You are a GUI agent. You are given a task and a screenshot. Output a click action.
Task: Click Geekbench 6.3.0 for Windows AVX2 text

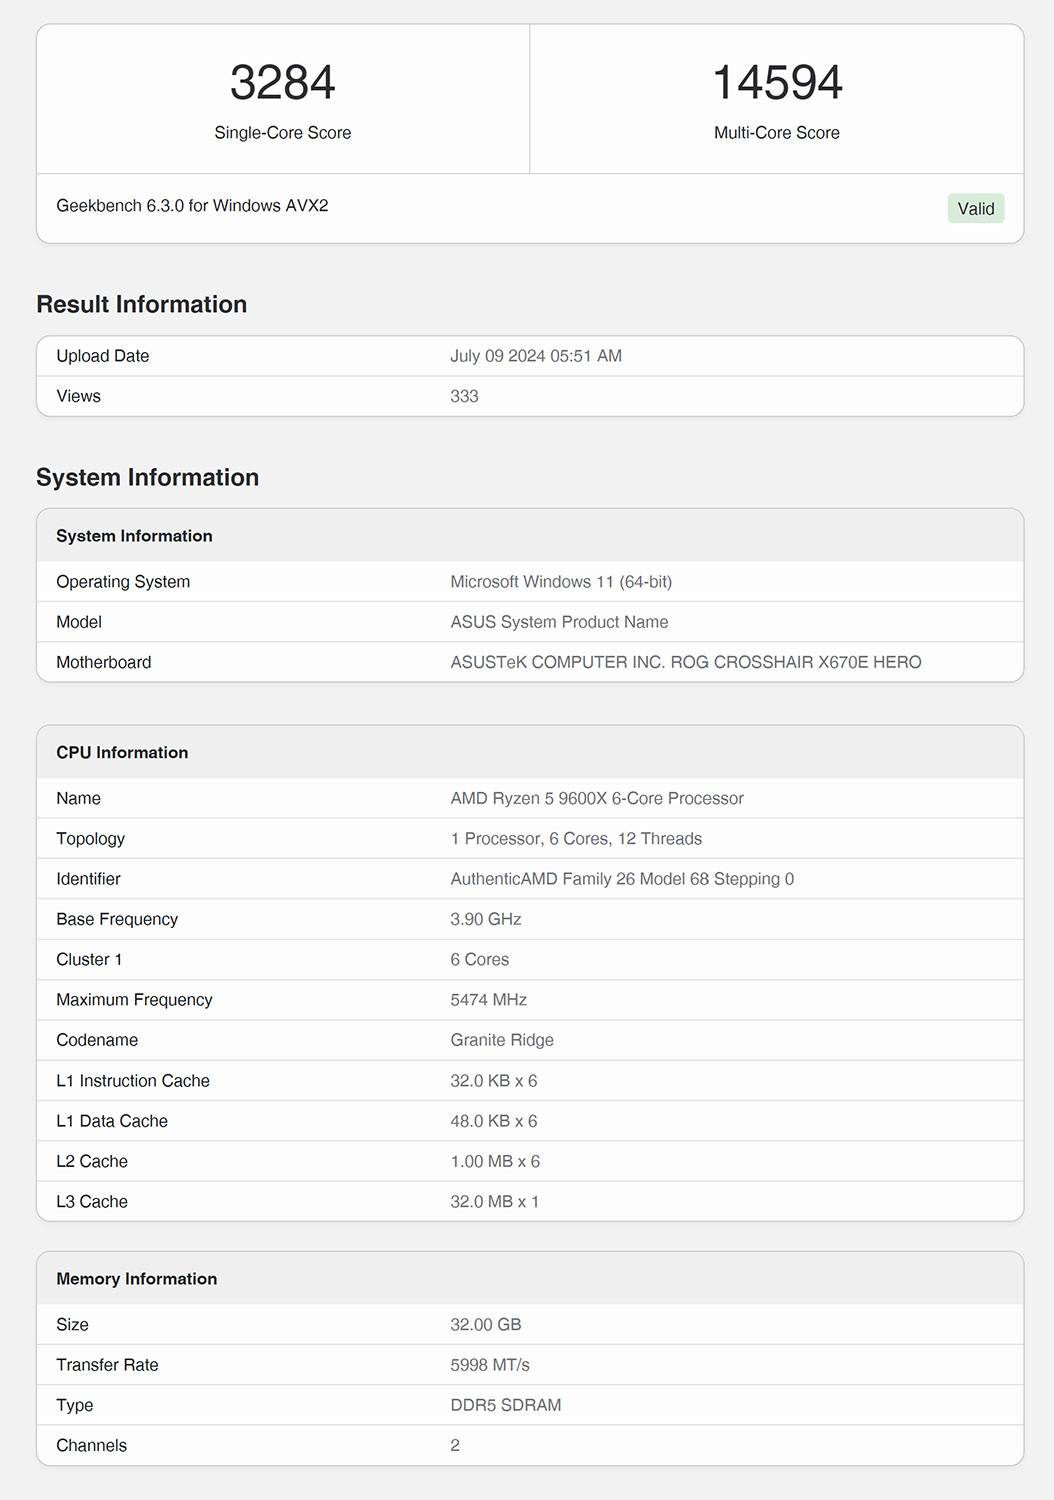tap(192, 205)
